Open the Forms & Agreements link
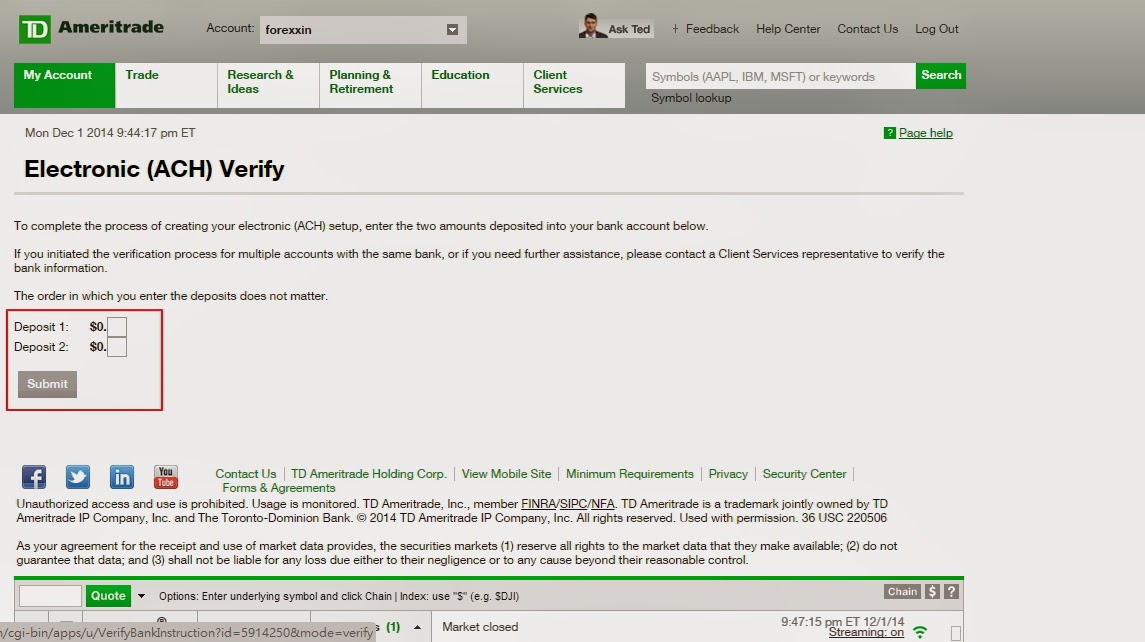 pos(279,488)
